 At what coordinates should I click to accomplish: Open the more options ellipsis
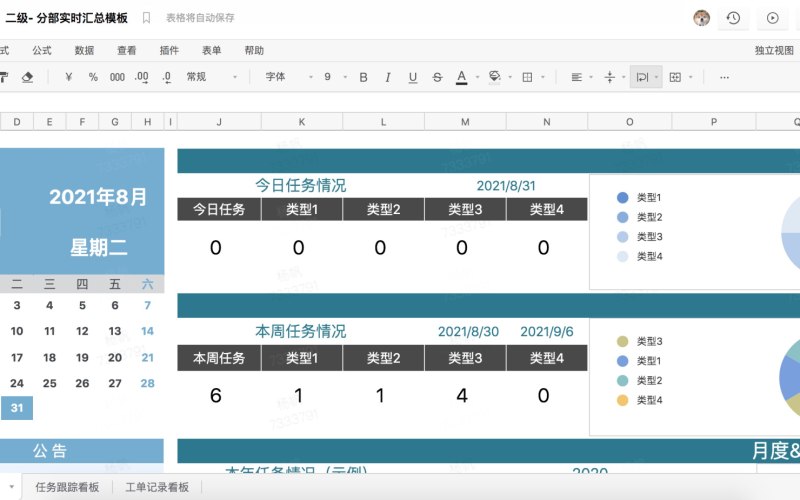pos(724,77)
